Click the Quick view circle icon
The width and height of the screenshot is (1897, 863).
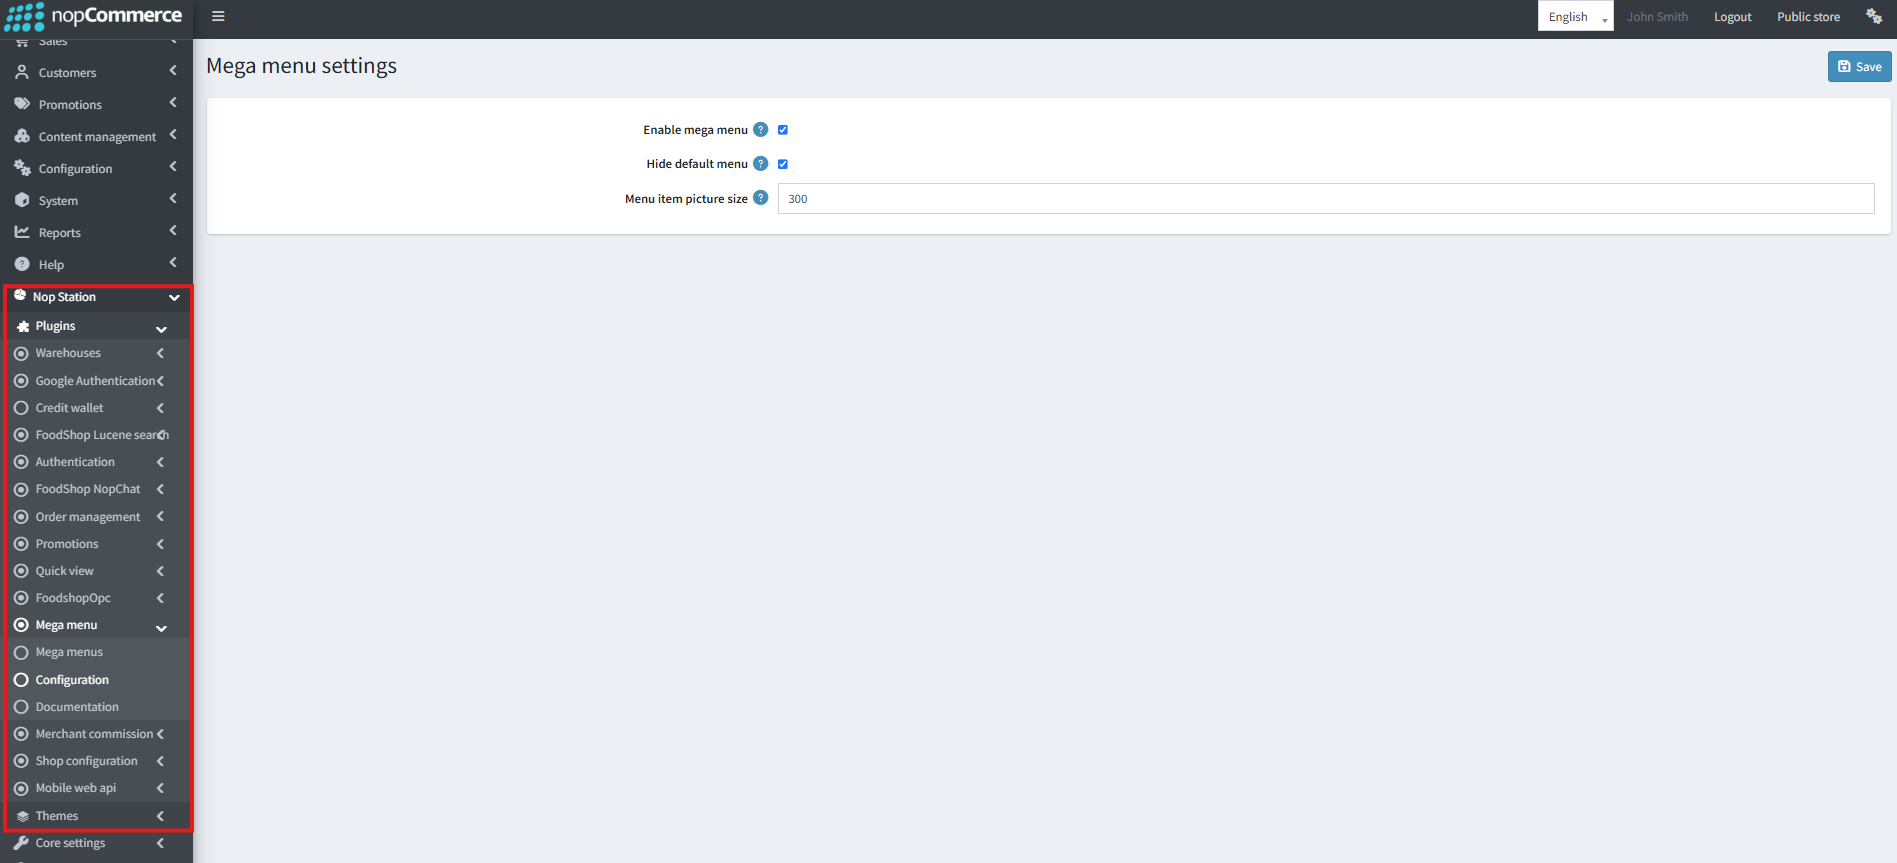pyautogui.click(x=21, y=571)
